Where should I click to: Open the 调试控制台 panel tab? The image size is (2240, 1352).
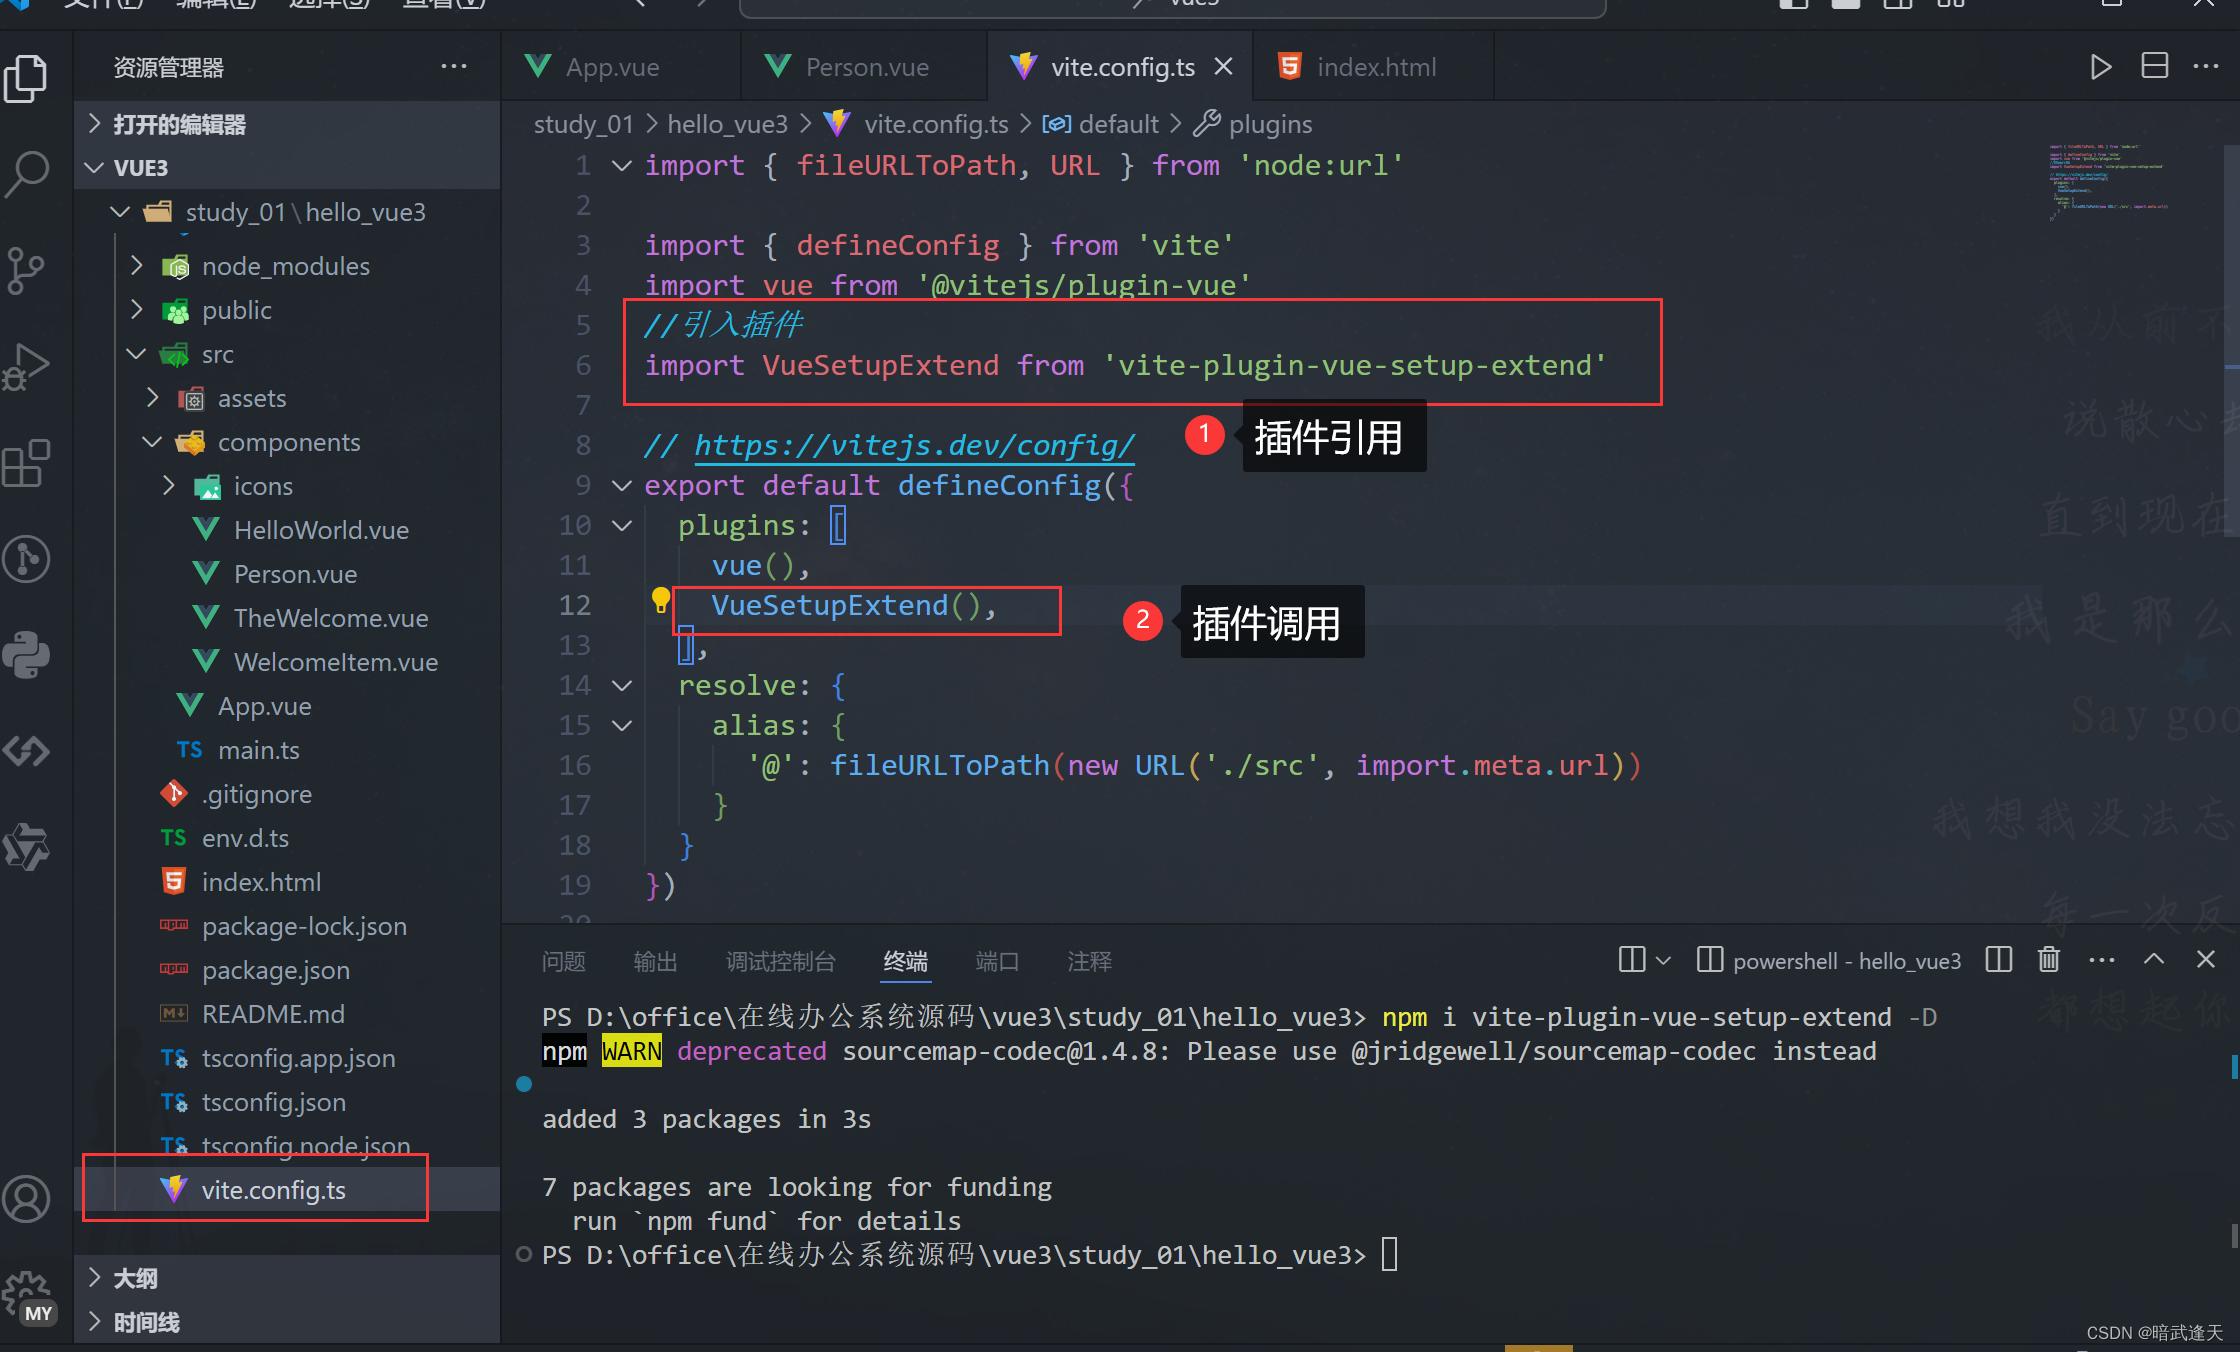pos(780,961)
